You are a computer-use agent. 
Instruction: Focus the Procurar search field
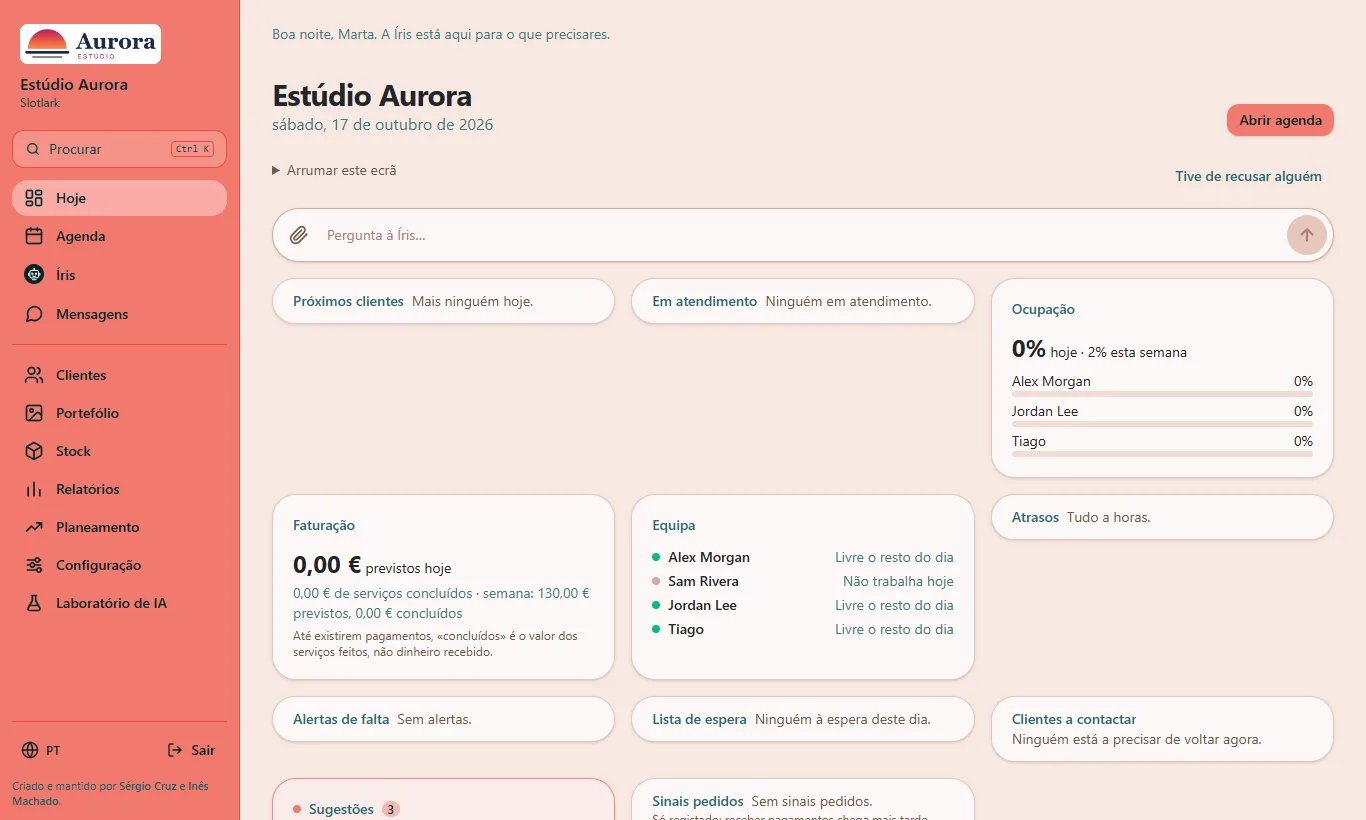pyautogui.click(x=119, y=149)
